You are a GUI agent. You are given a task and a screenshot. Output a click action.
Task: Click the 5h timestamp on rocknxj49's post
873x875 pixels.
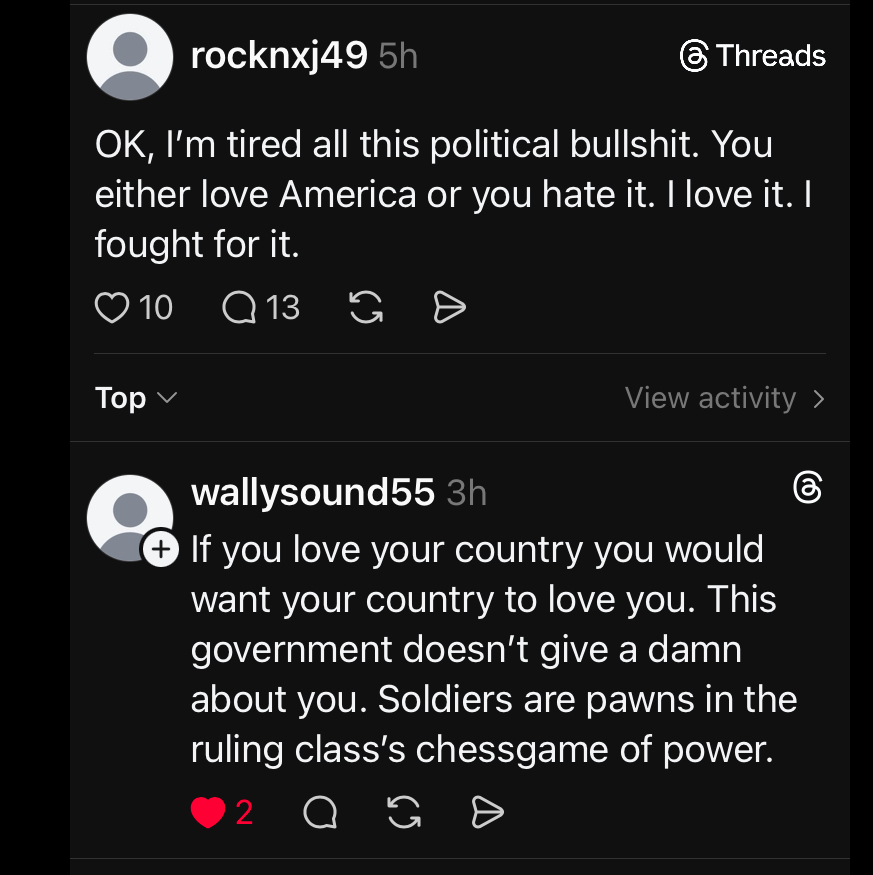pyautogui.click(x=398, y=56)
